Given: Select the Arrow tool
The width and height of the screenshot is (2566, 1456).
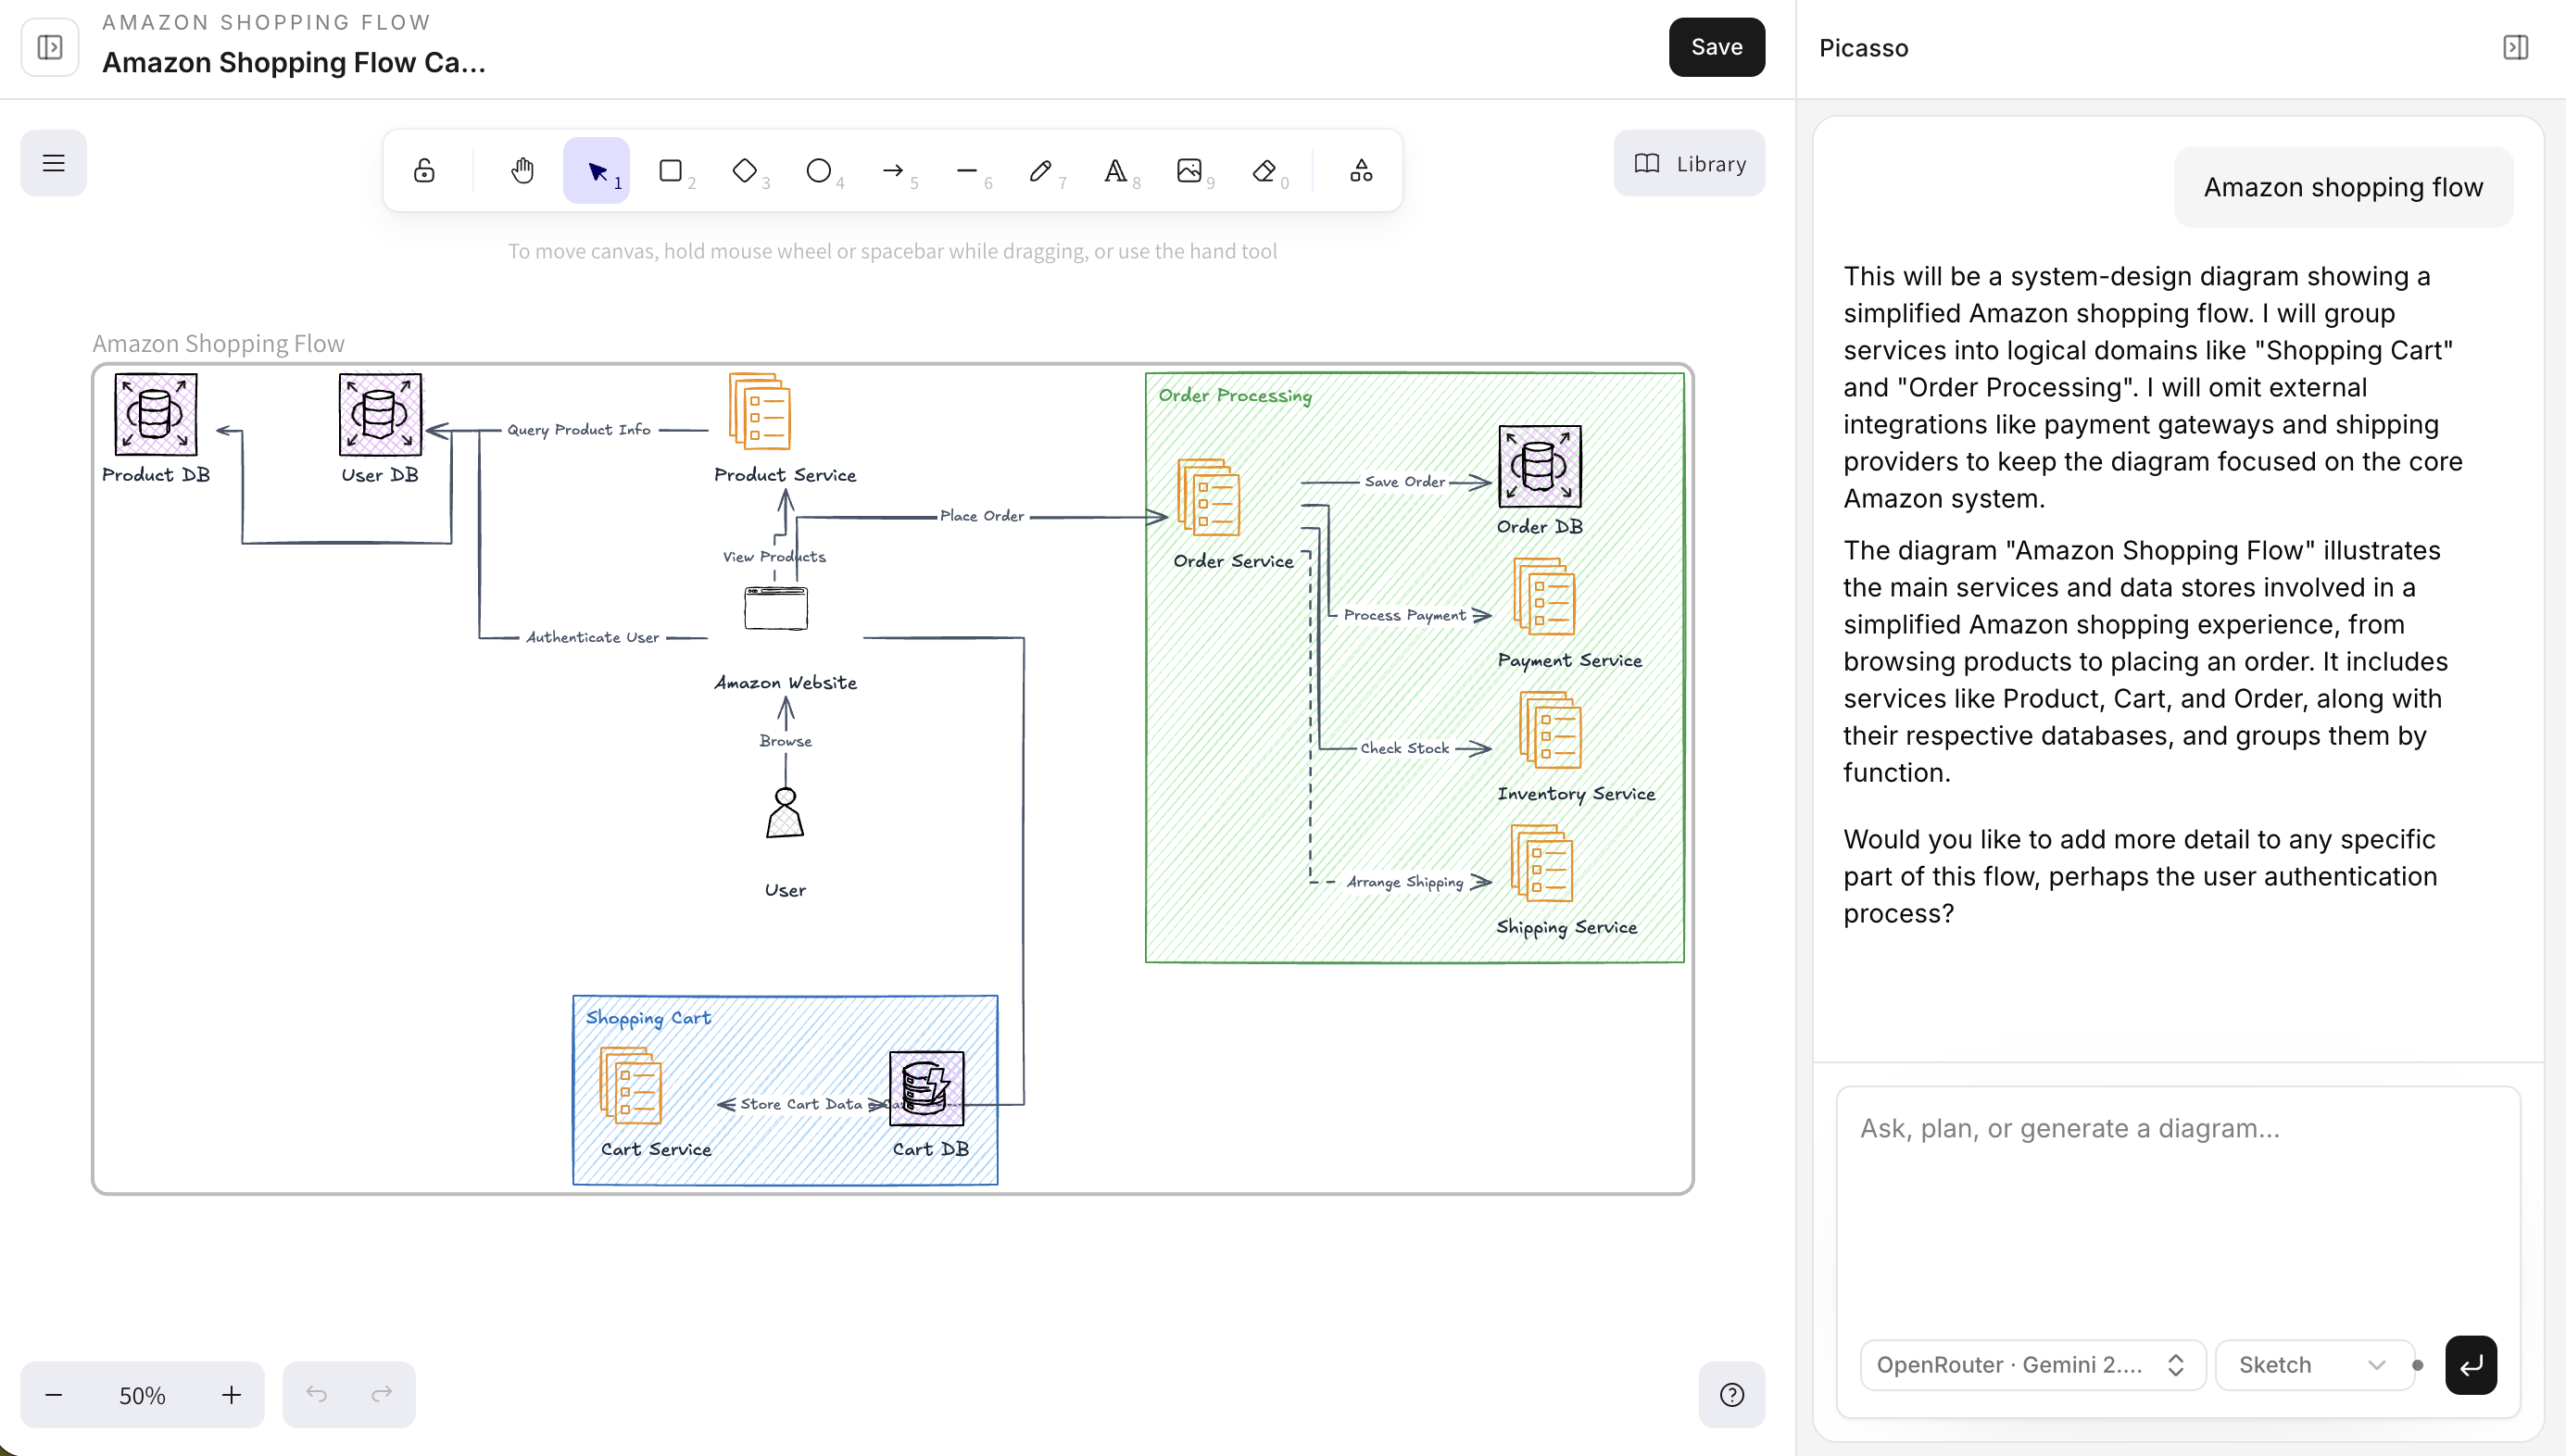Looking at the screenshot, I should click(x=893, y=171).
